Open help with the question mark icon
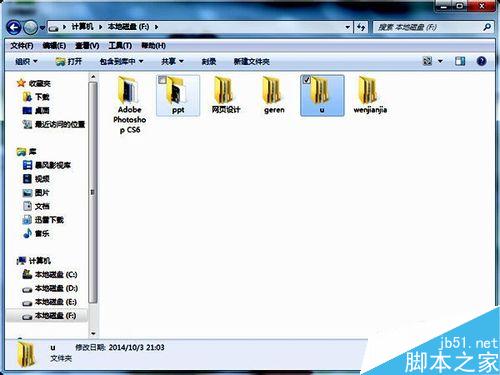This screenshot has width=500, height=375. tap(481, 61)
